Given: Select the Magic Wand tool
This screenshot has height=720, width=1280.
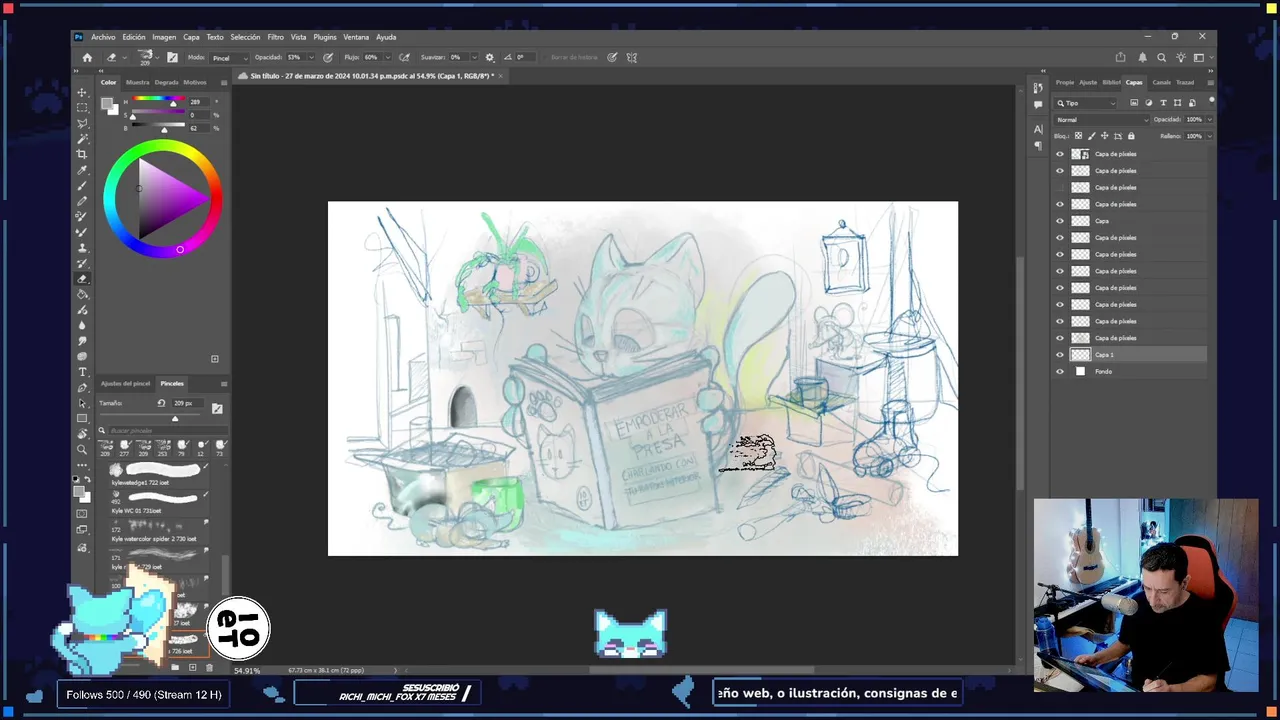Looking at the screenshot, I should 82,138.
